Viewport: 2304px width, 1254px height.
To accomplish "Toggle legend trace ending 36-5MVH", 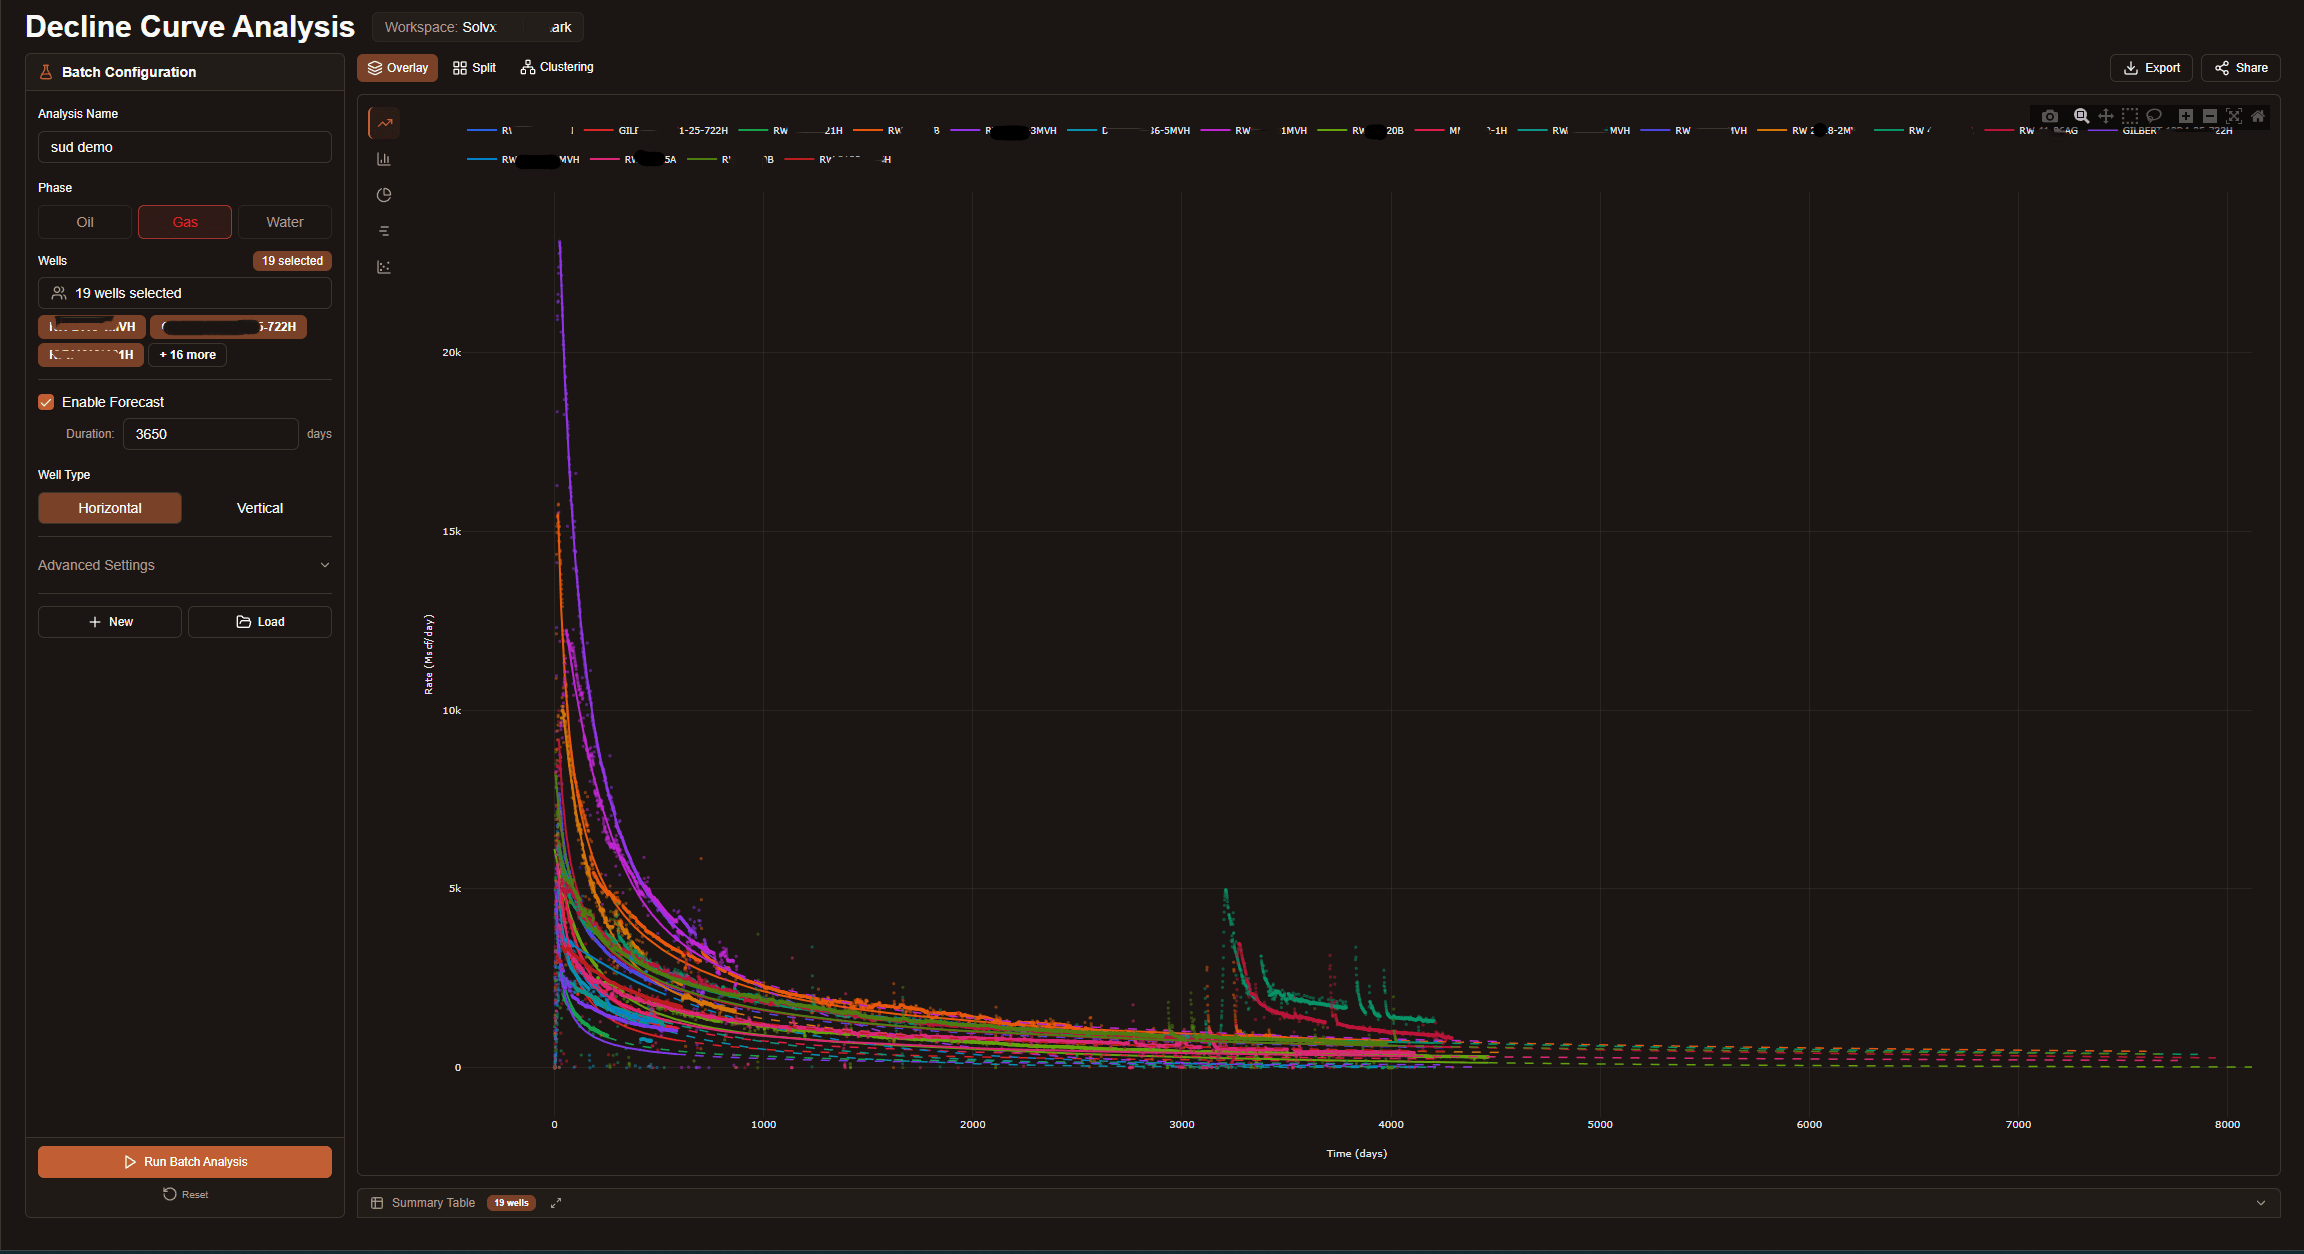I will pyautogui.click(x=1129, y=131).
